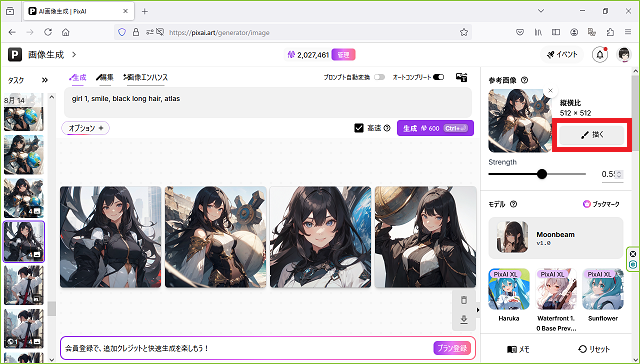Open the 管理 credits button
Screen dimensions: 640x364
pos(343,54)
